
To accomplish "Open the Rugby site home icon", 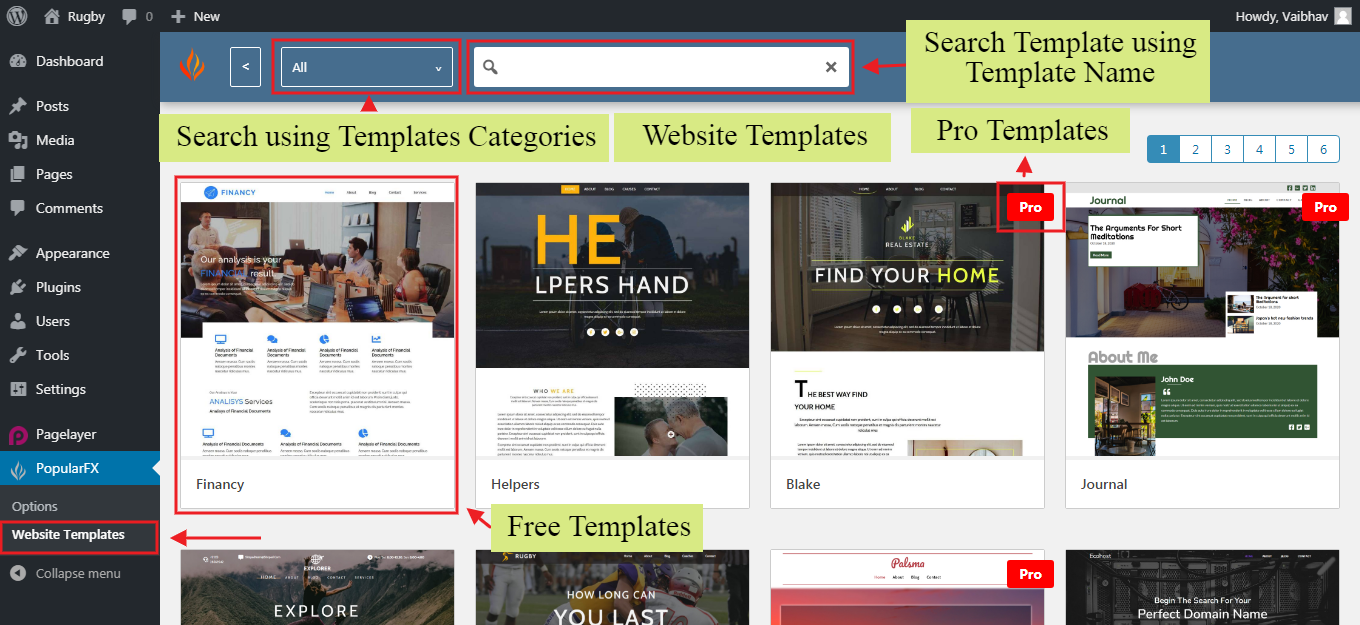I will (52, 16).
